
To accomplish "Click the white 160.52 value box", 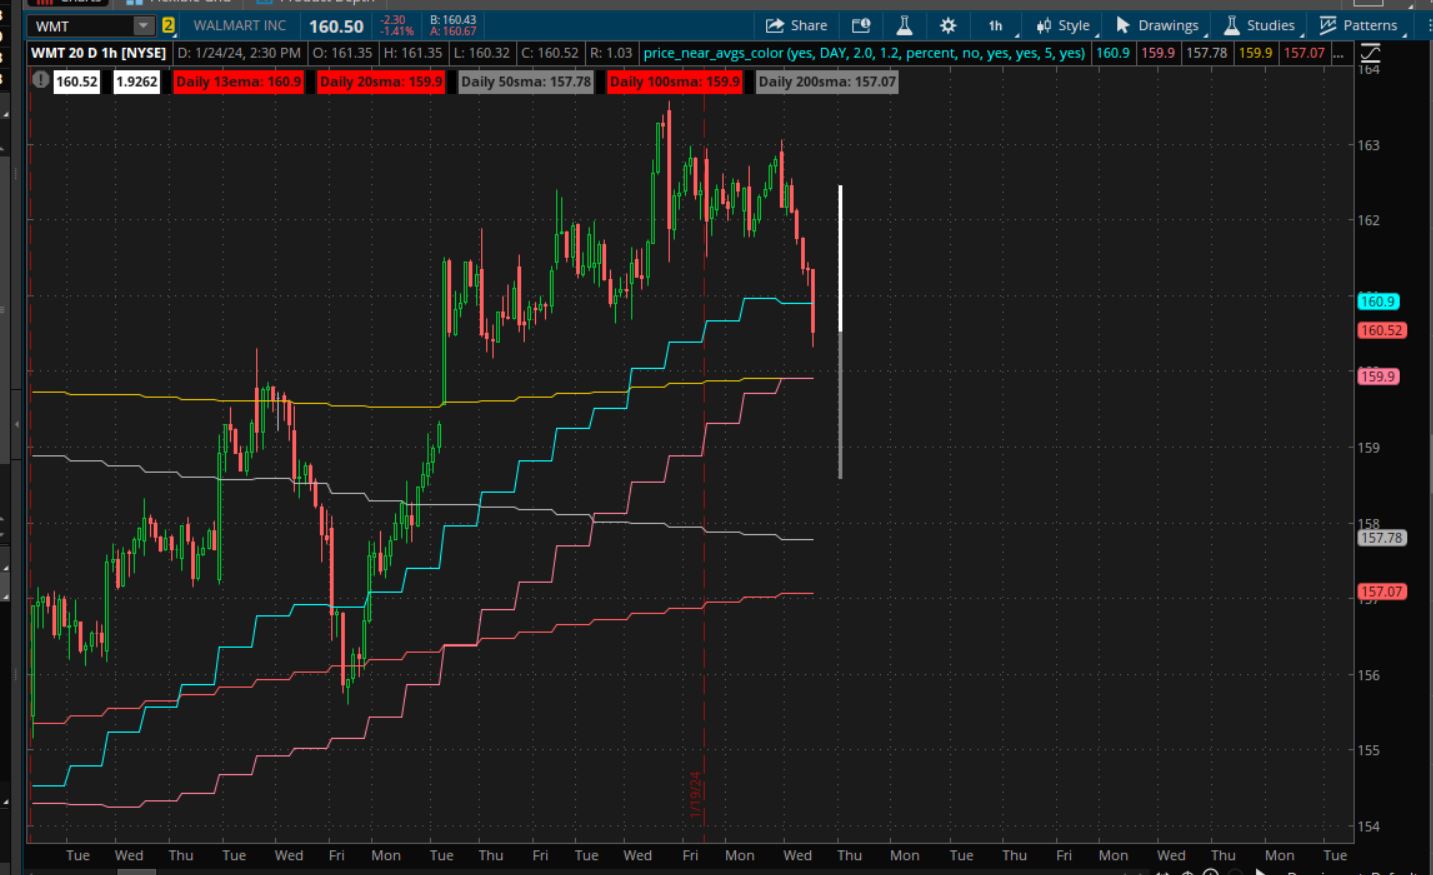I will click(x=77, y=81).
